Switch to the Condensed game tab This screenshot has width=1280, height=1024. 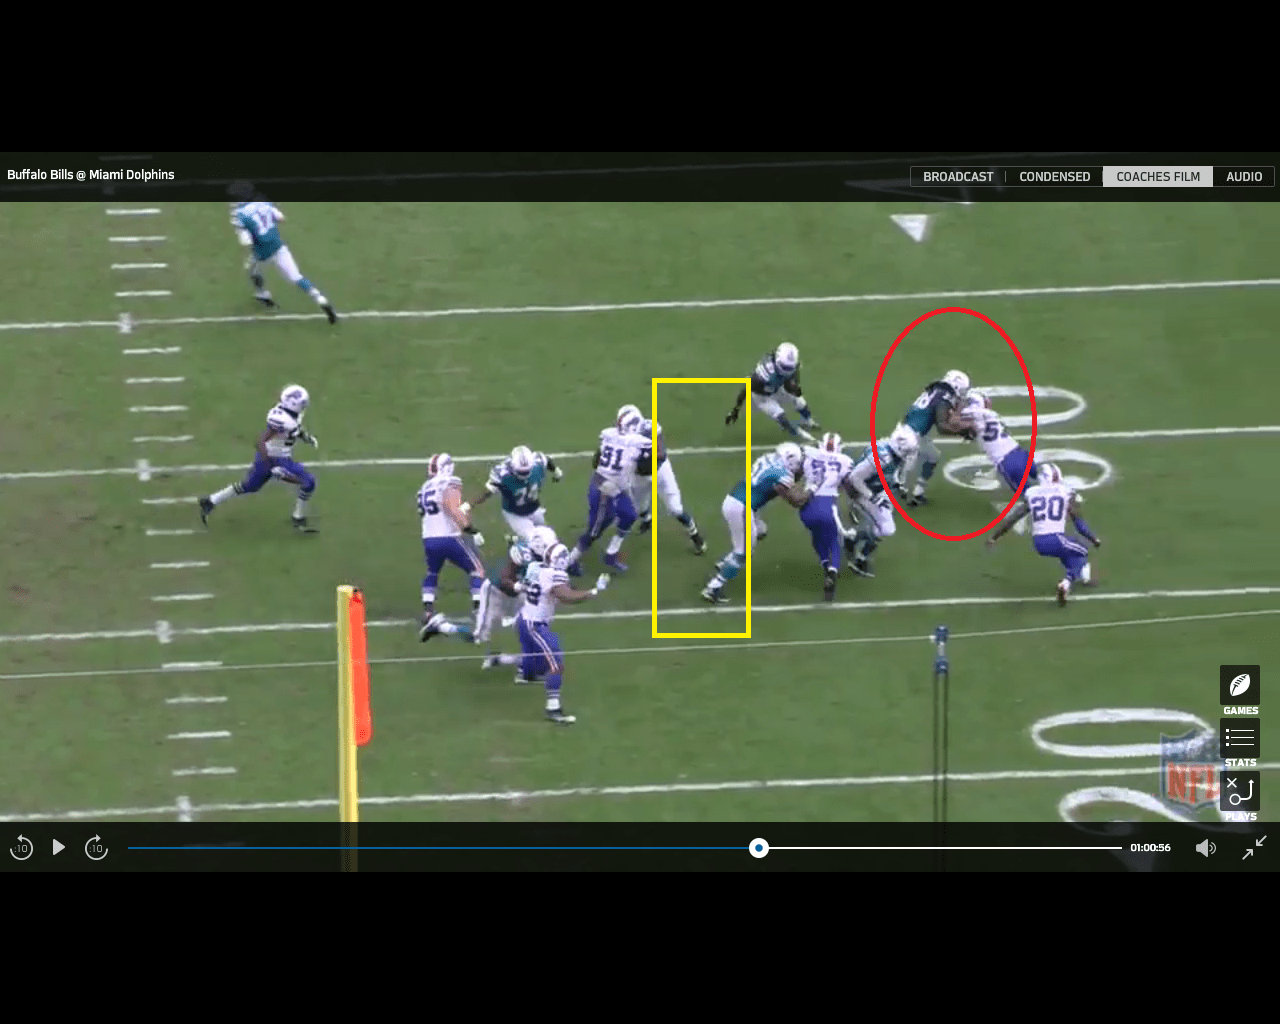[x=1054, y=177]
